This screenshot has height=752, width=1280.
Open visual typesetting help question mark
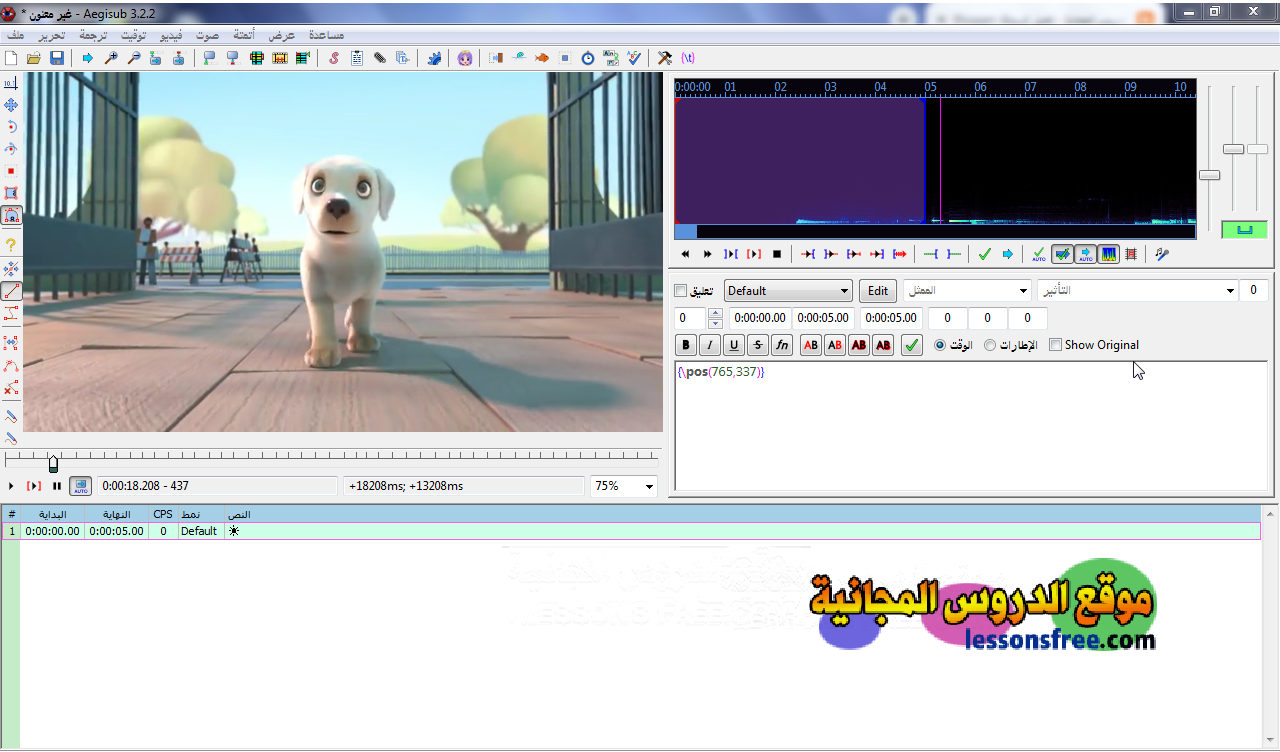[11, 245]
